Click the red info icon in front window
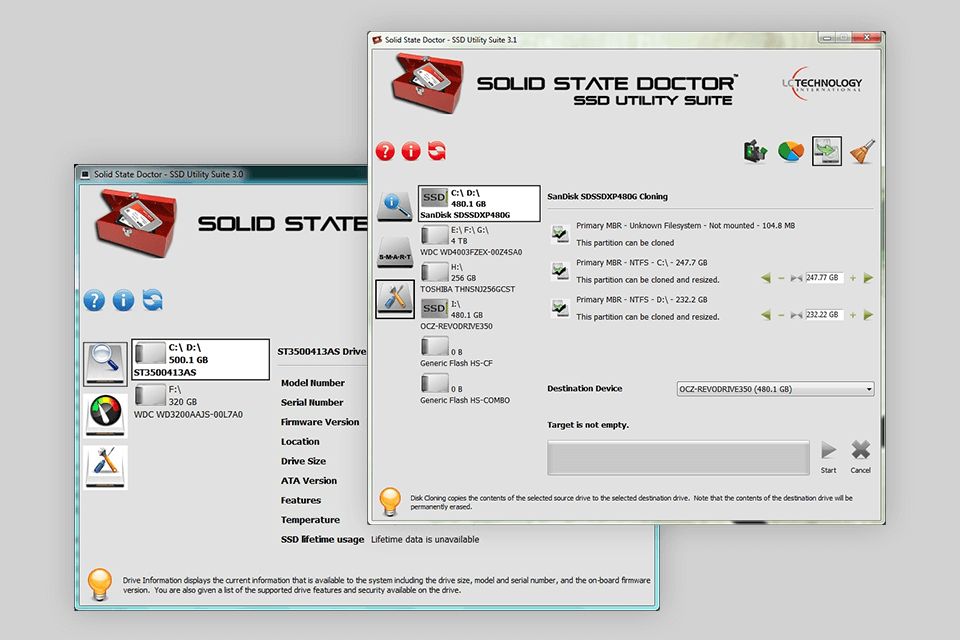The height and width of the screenshot is (640, 960). 411,151
